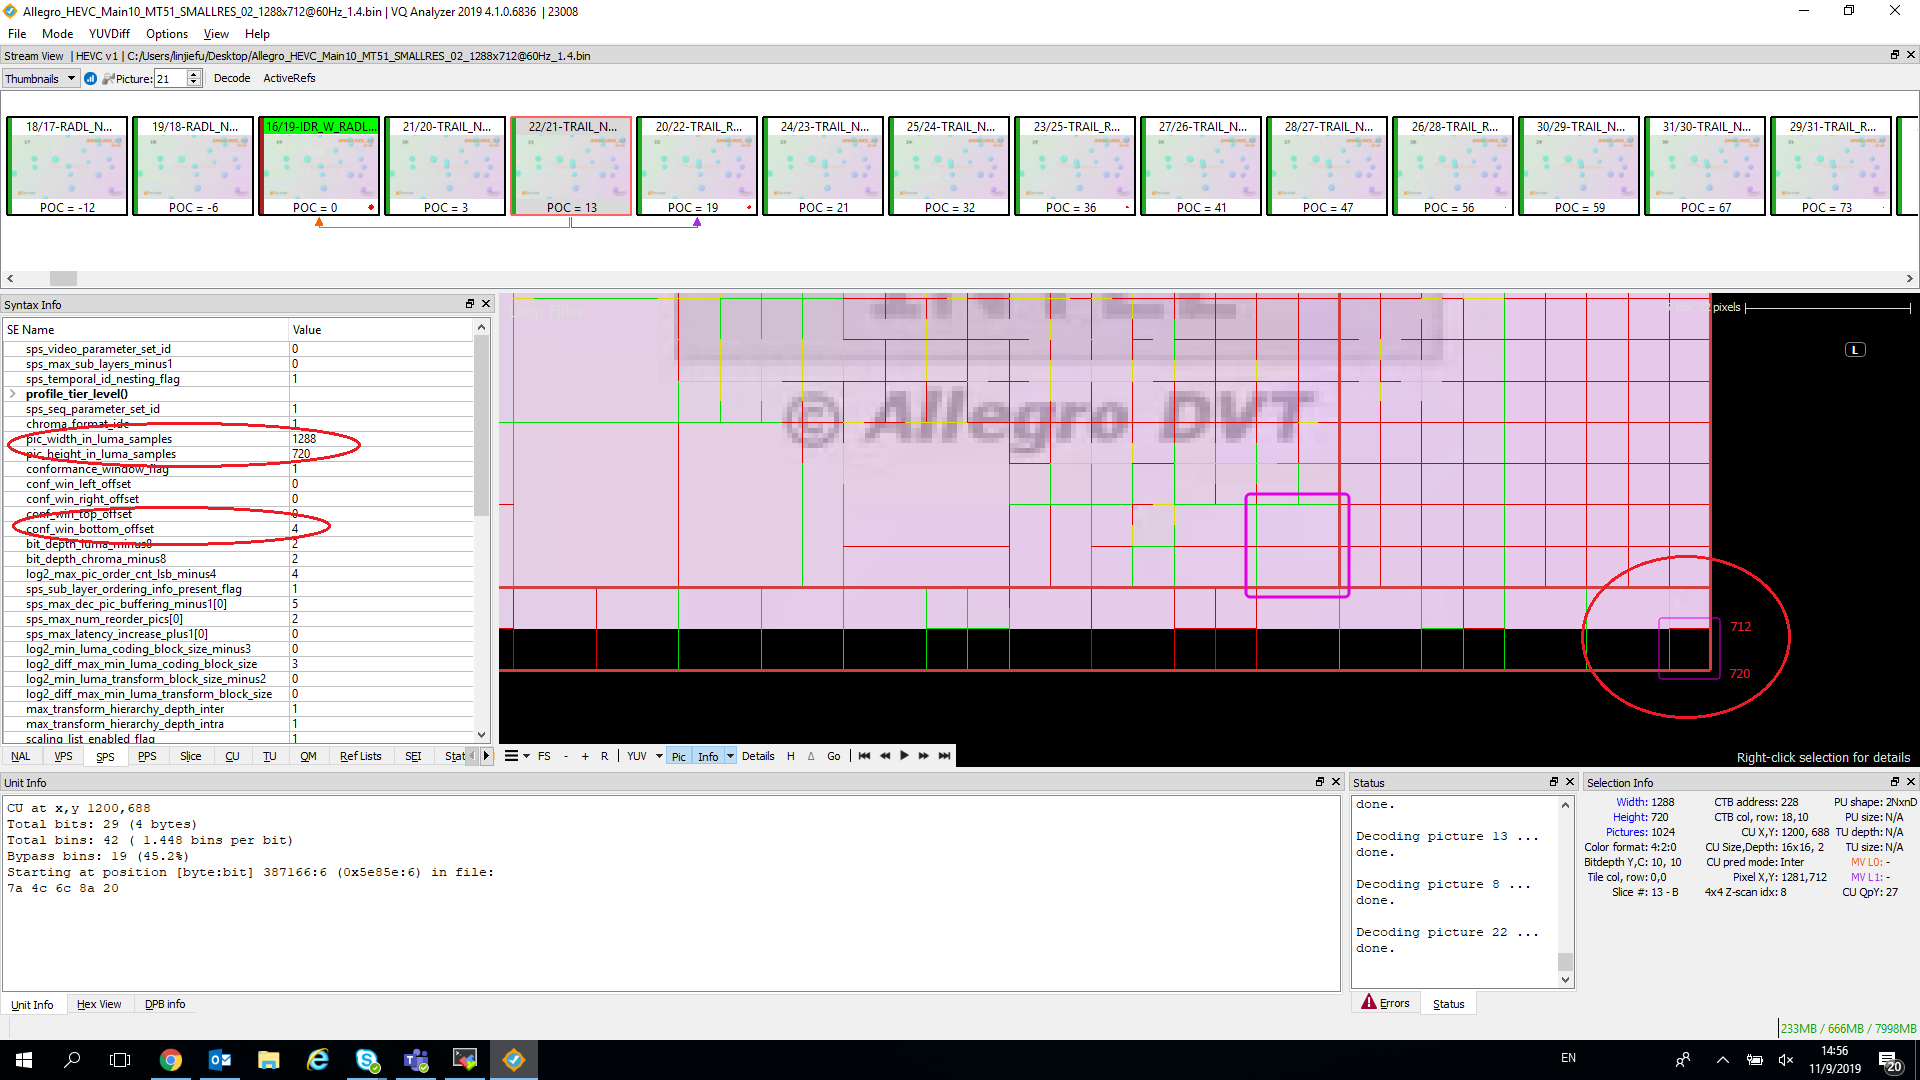Image resolution: width=1920 pixels, height=1080 pixels.
Task: Click the FS fullscreen icon in viewer toolbar
Action: pos(545,756)
